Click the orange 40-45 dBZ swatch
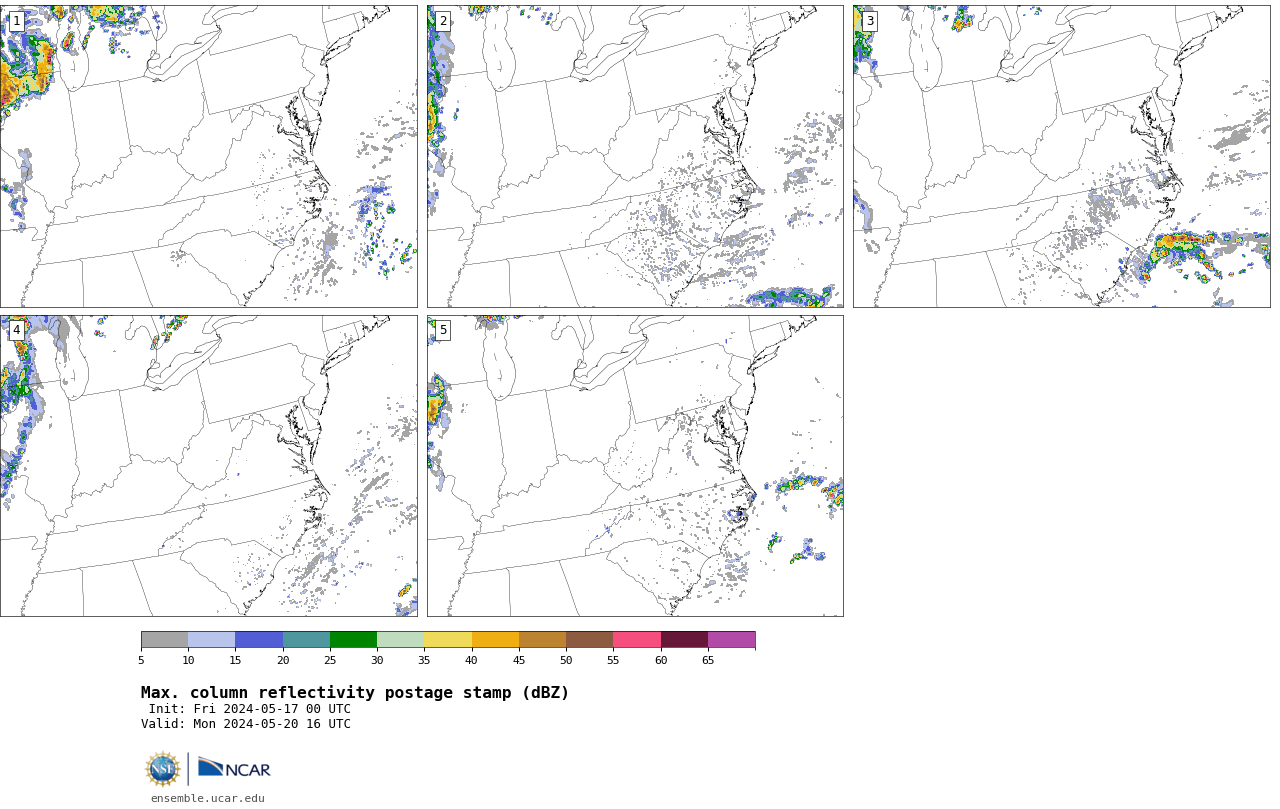Image resolution: width=1280 pixels, height=809 pixels. pyautogui.click(x=495, y=640)
